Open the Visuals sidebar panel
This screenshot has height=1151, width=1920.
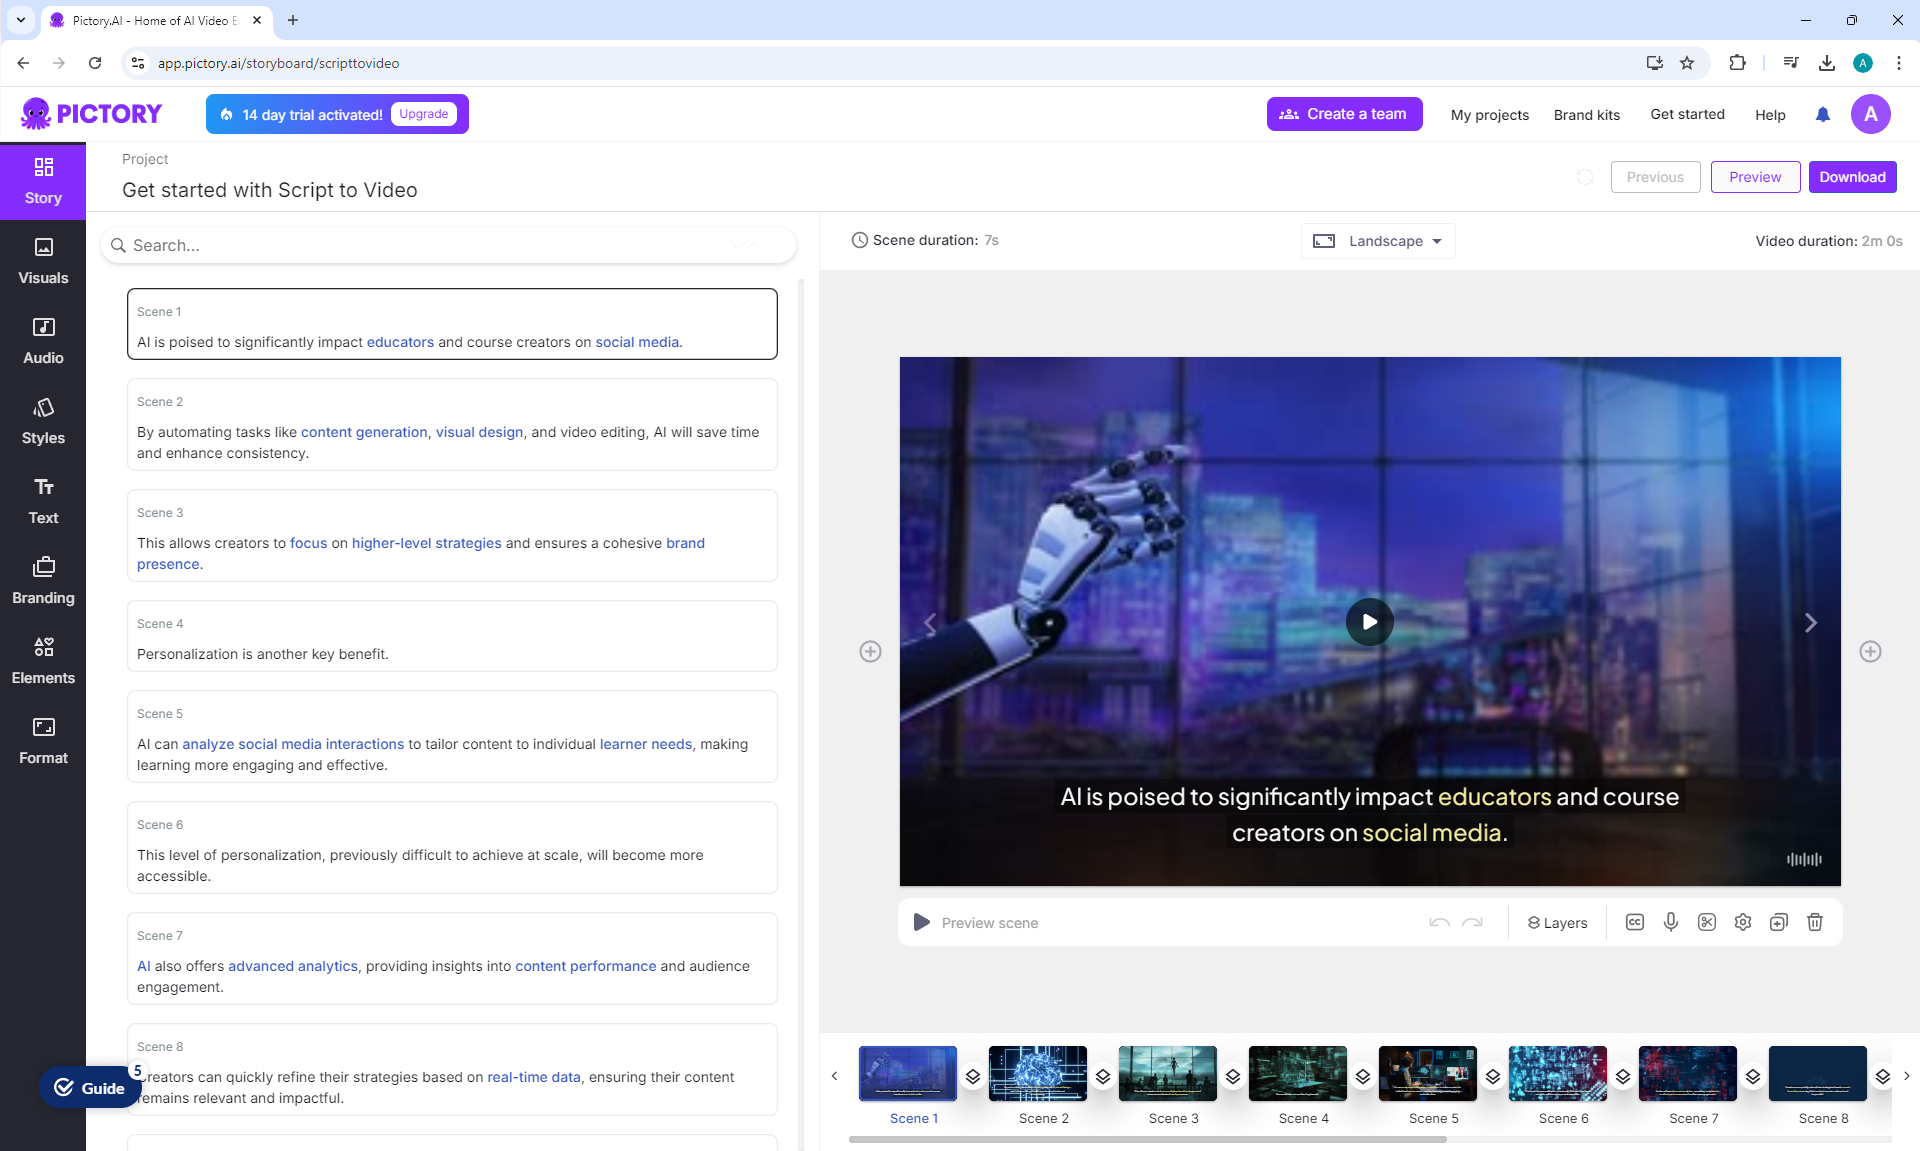(x=43, y=261)
